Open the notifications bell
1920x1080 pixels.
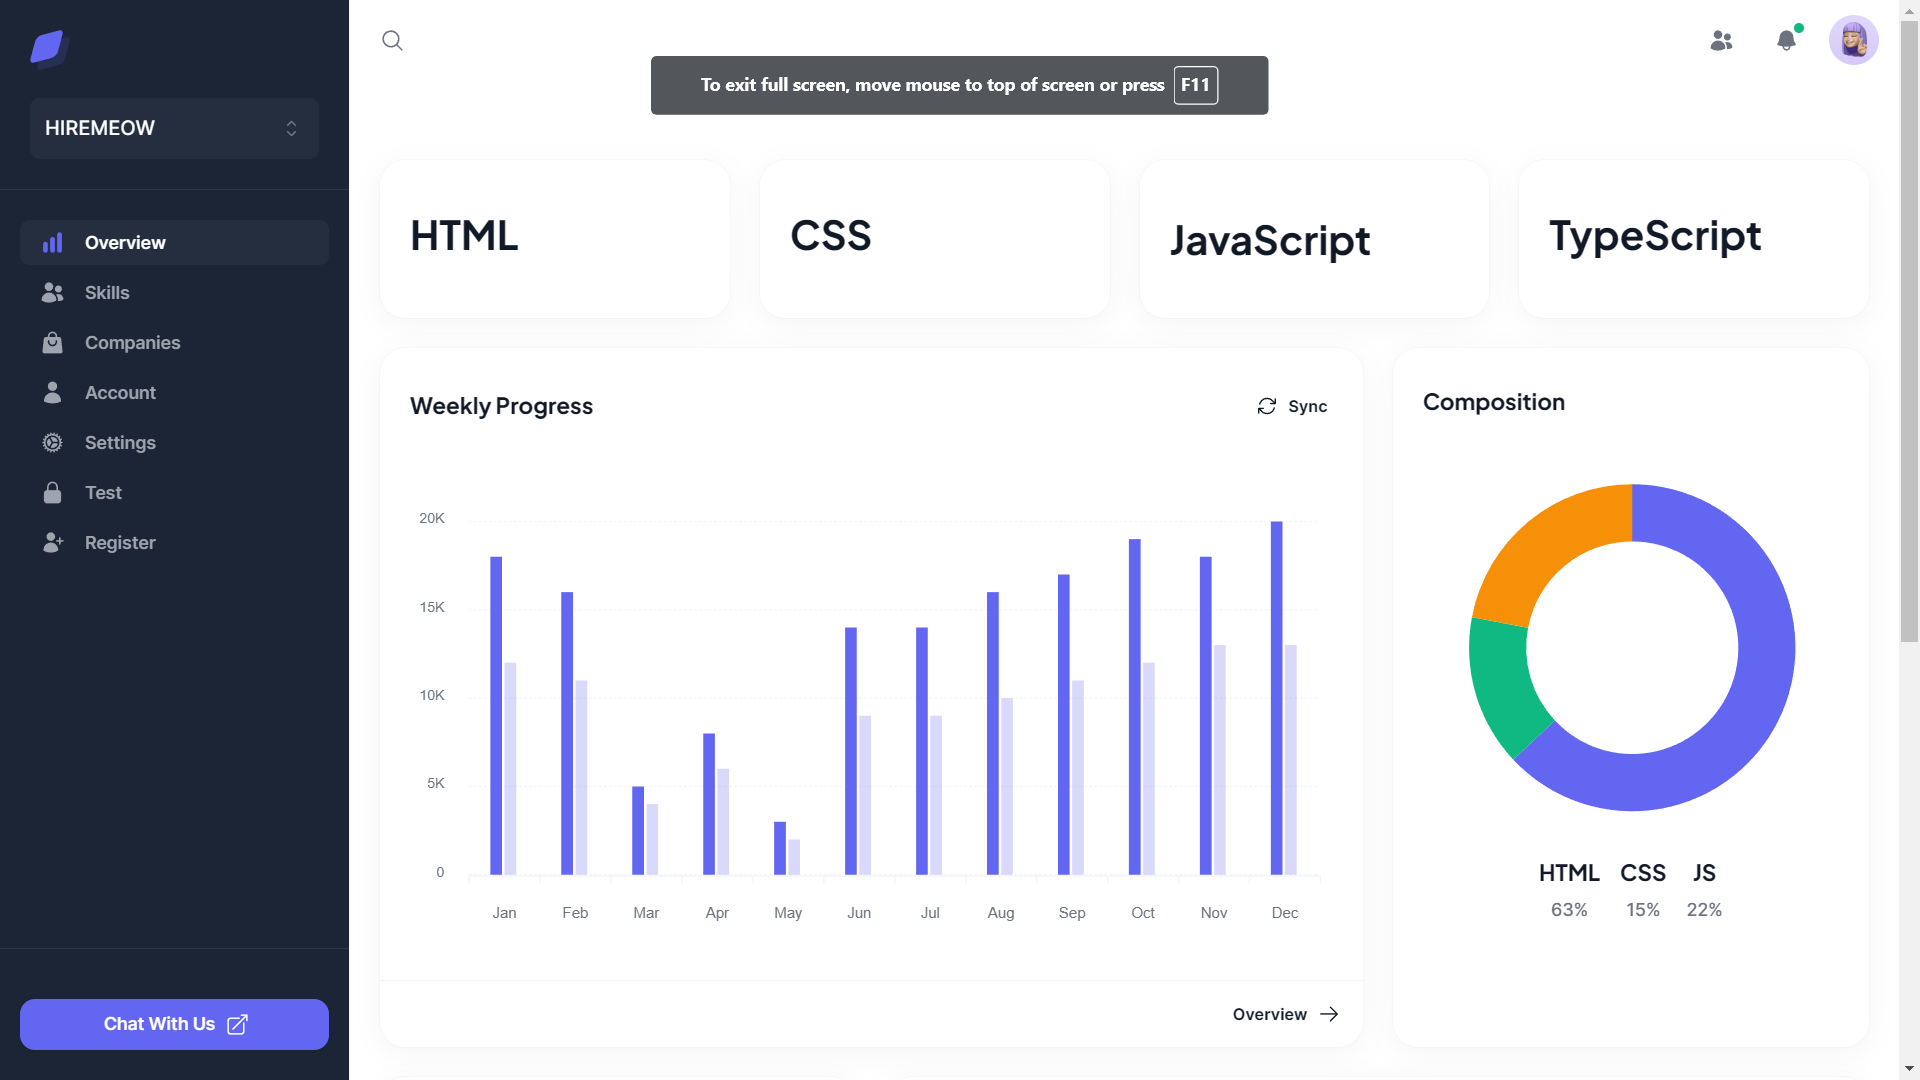(x=1786, y=40)
